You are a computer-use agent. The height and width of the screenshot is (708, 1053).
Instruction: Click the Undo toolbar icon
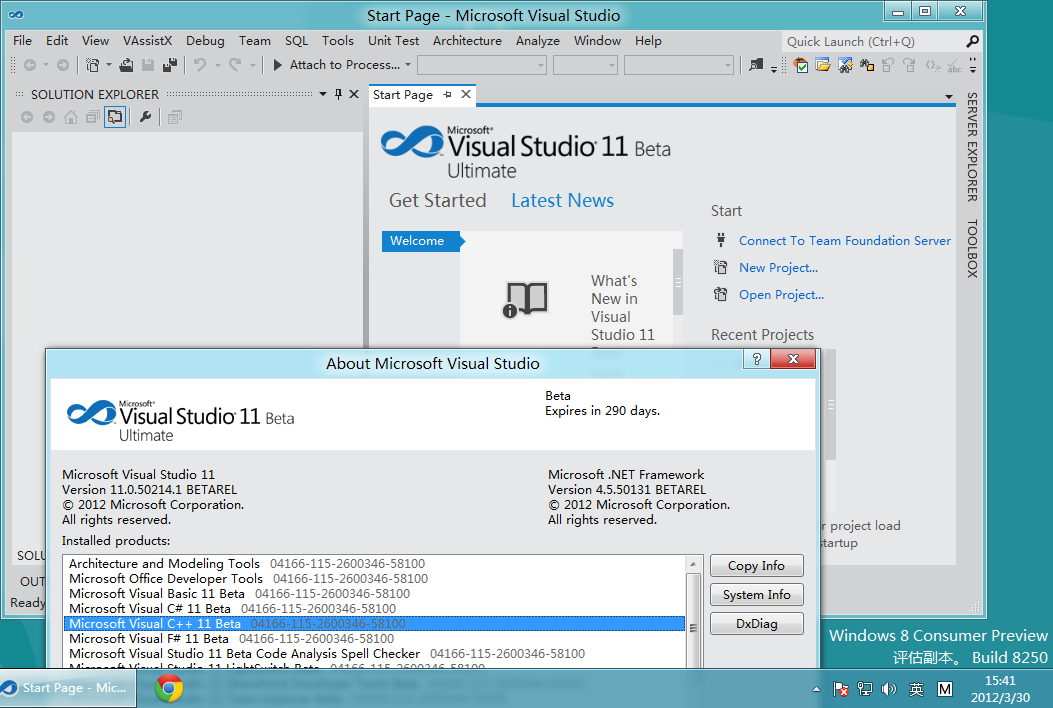200,65
